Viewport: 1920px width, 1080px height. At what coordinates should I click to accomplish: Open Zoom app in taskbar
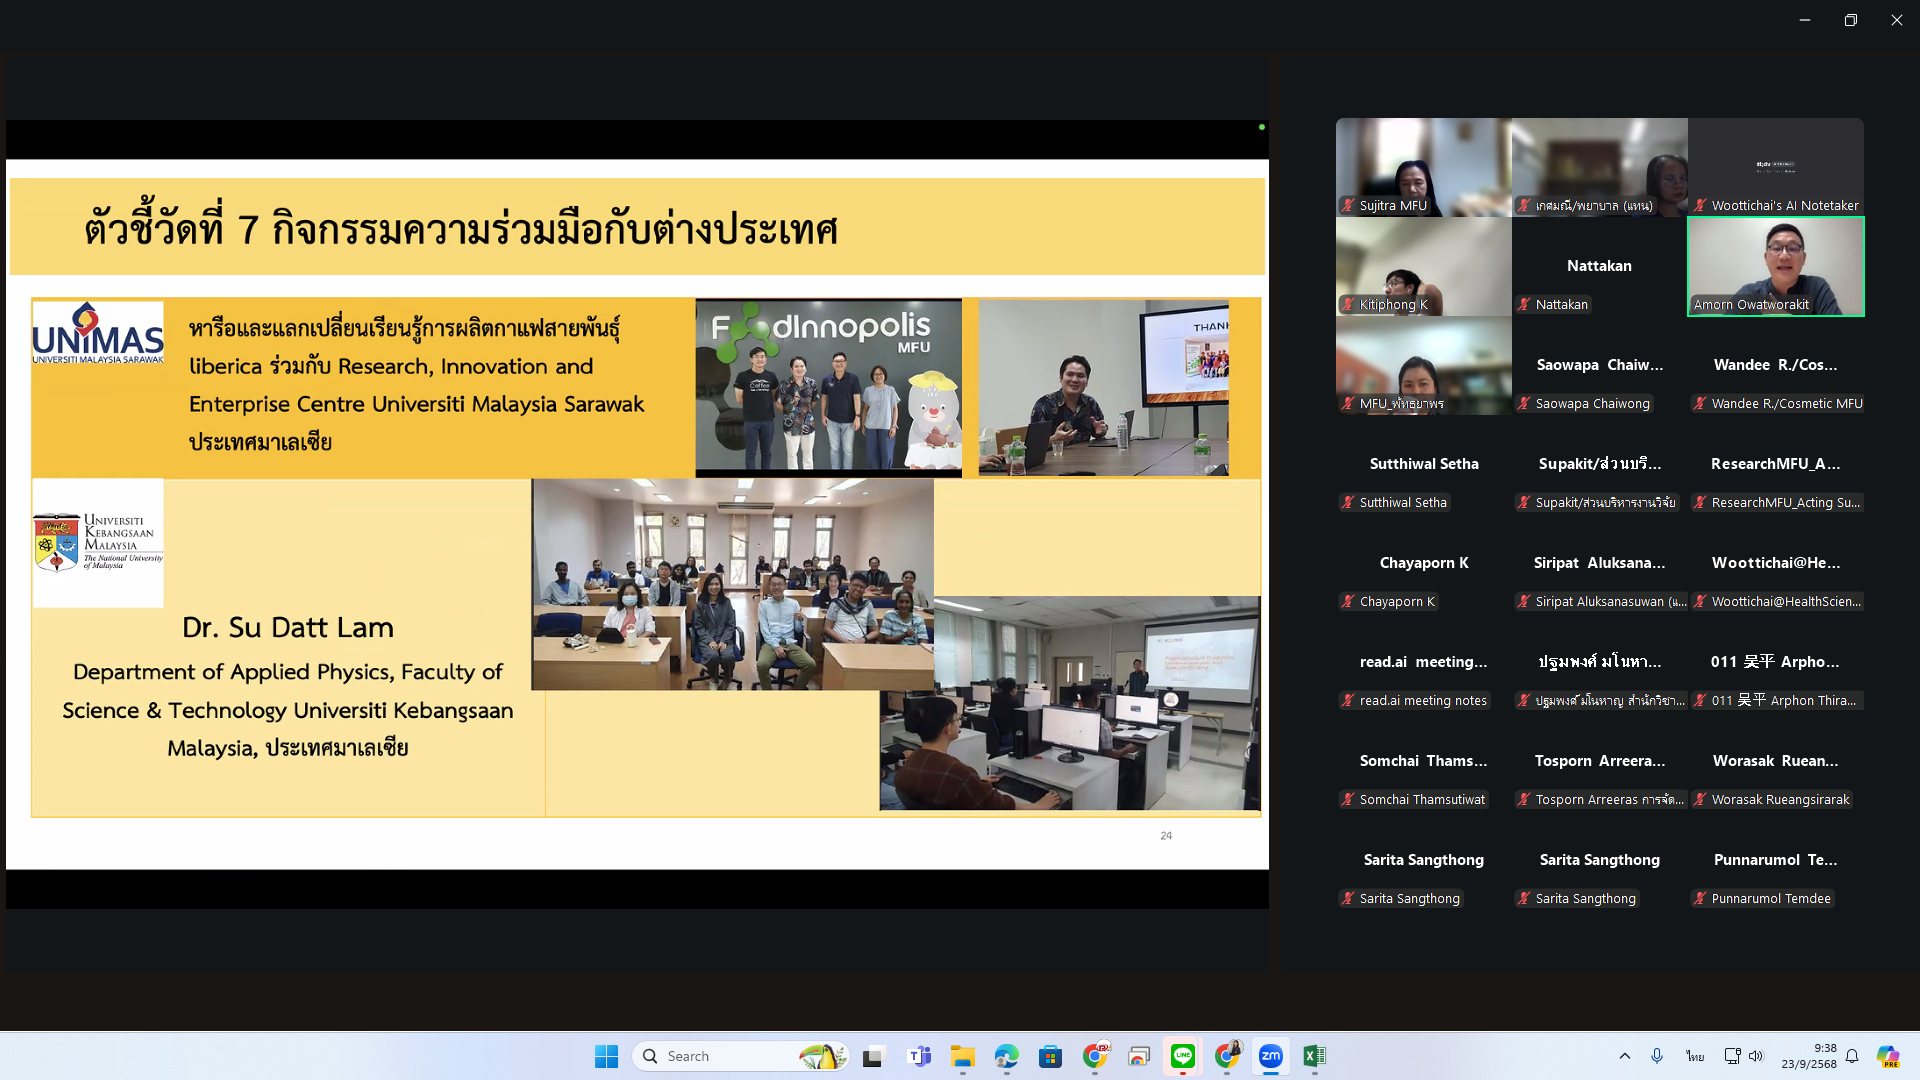1270,1056
